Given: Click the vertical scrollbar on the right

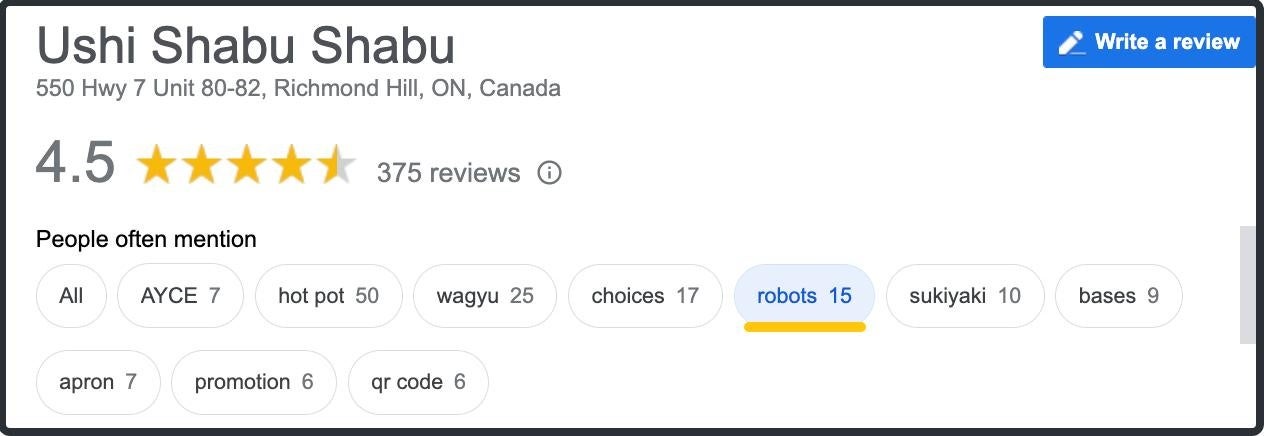Looking at the screenshot, I should (x=1247, y=285).
